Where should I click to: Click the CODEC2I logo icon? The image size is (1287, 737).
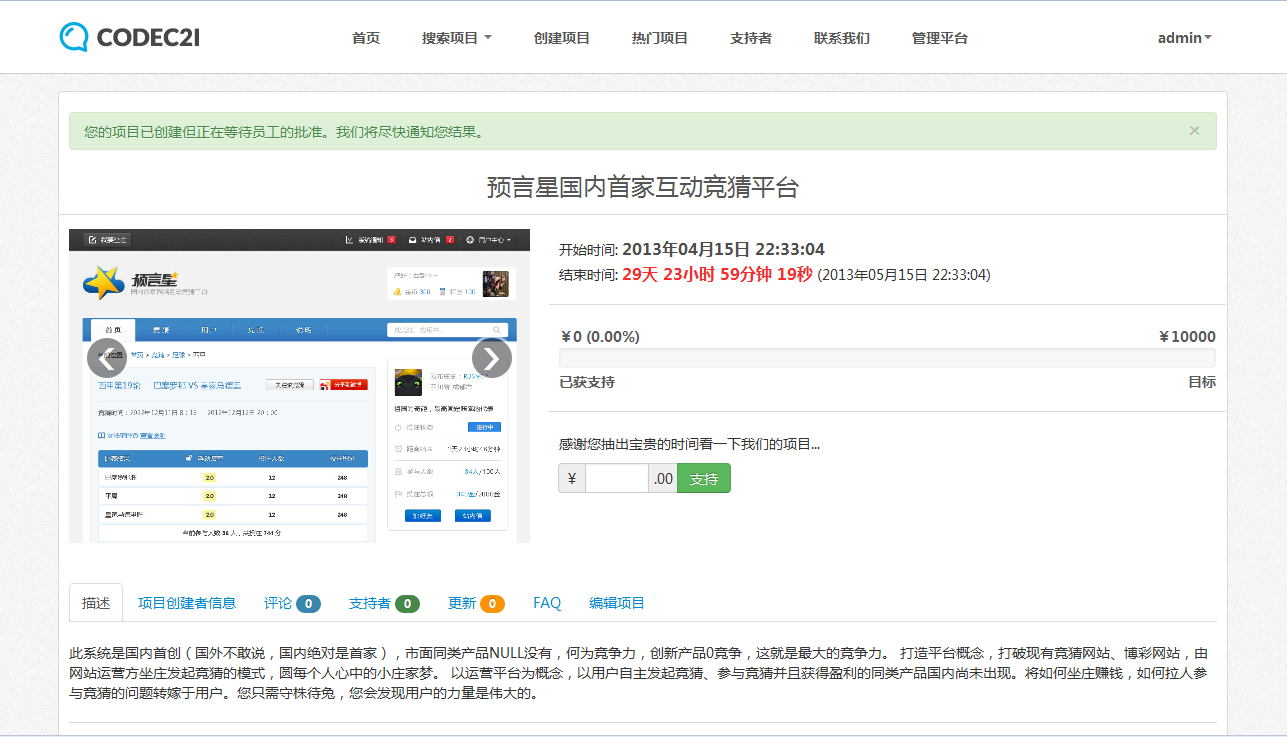[x=74, y=37]
